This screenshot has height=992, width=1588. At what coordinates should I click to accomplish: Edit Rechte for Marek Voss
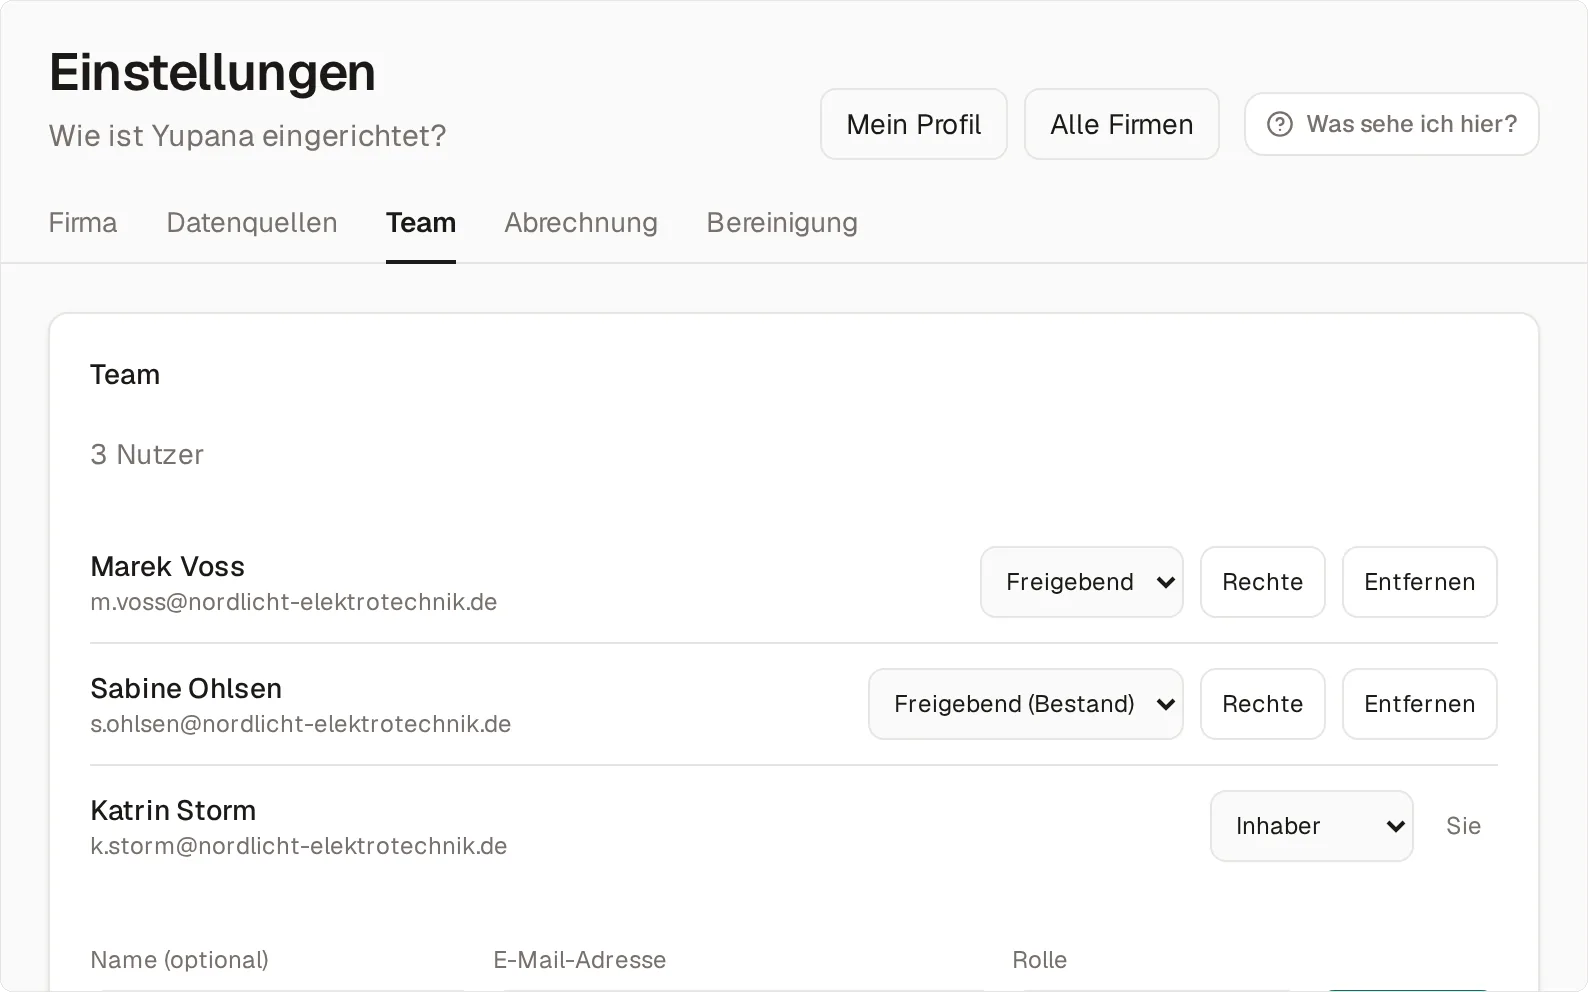pyautogui.click(x=1263, y=582)
